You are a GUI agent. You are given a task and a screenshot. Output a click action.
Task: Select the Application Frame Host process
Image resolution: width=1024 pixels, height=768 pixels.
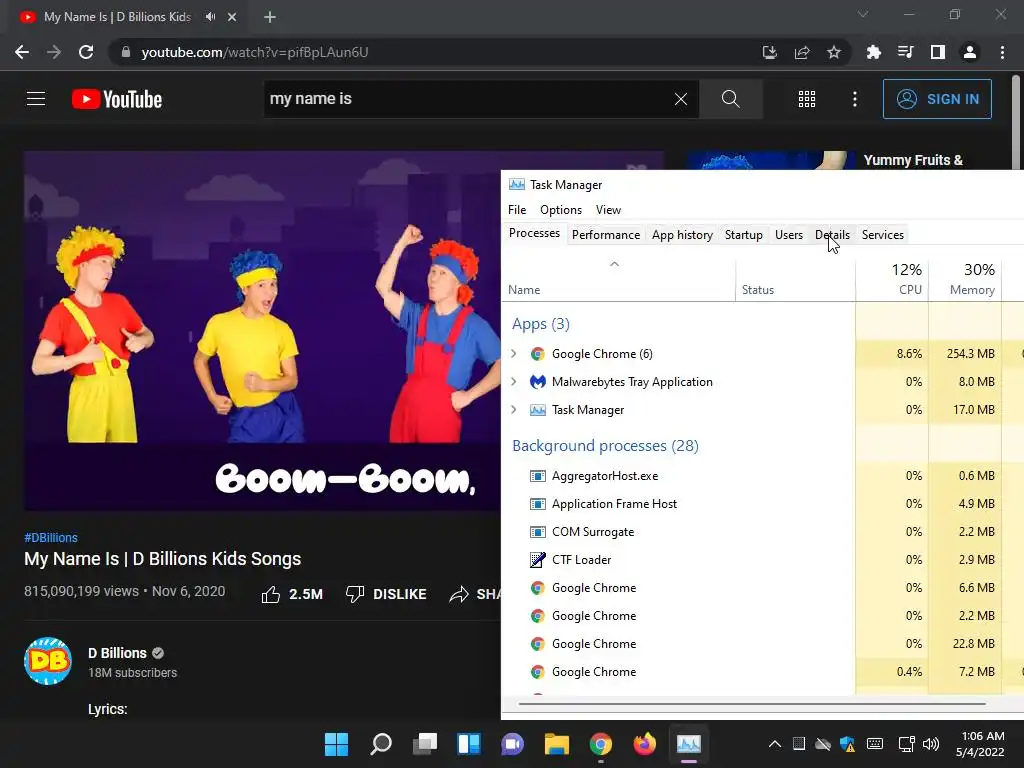pos(614,504)
